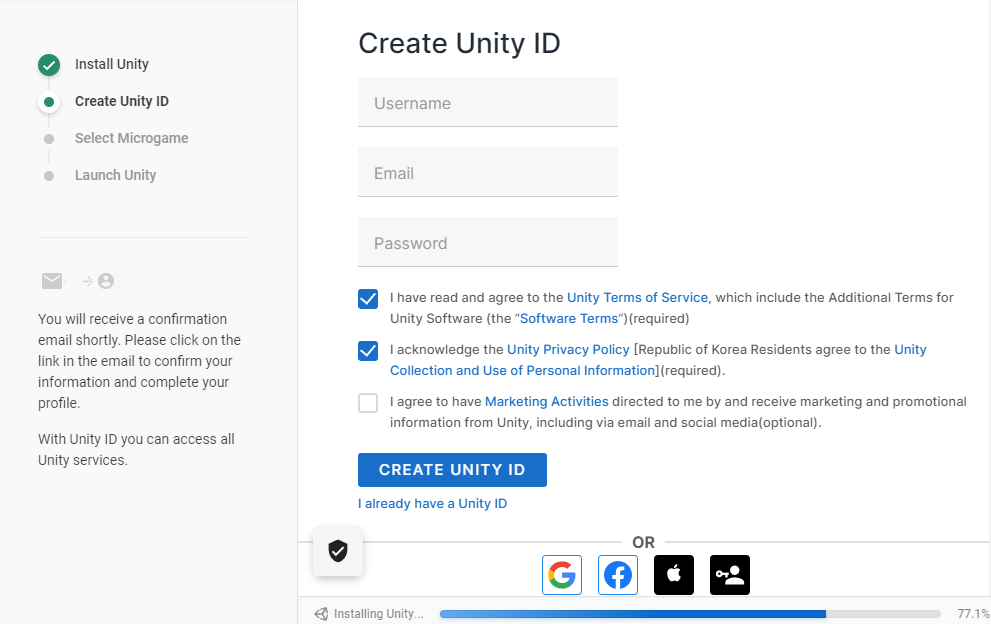Click the green Install Unity checkmark icon
991x624 pixels.
tap(49, 64)
